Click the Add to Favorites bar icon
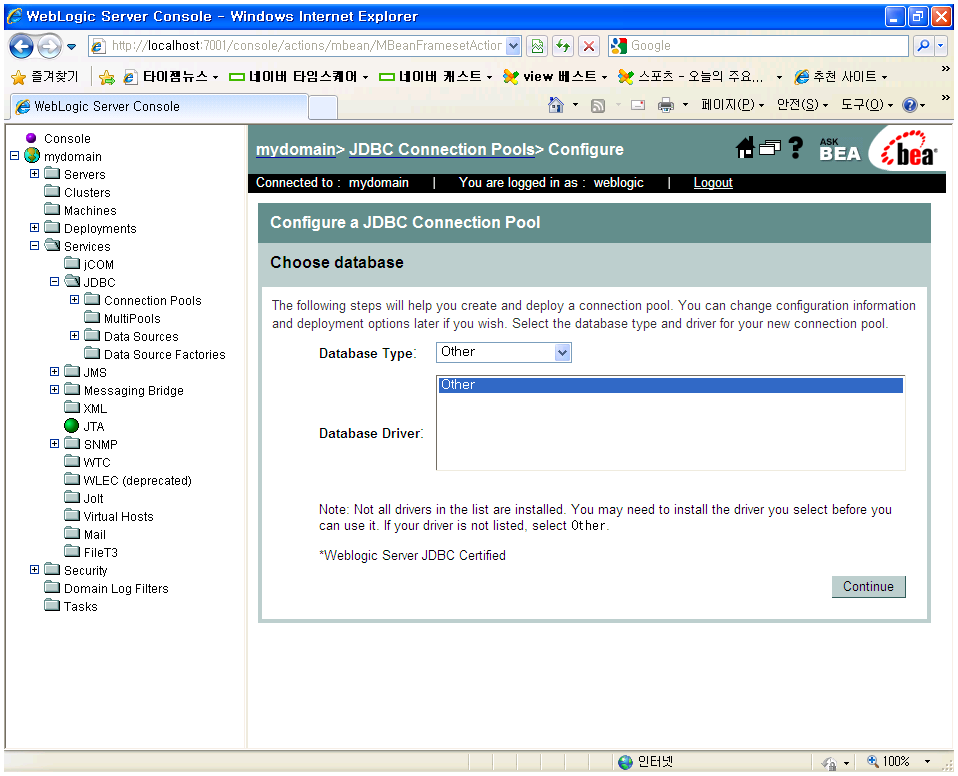958x776 pixels. click(x=107, y=77)
